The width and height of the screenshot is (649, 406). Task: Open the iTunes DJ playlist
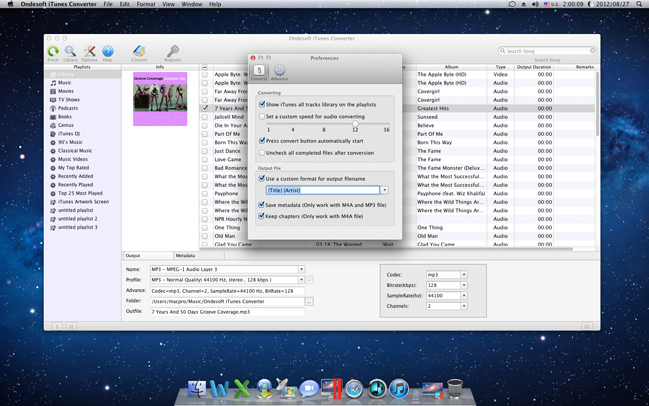coord(69,134)
